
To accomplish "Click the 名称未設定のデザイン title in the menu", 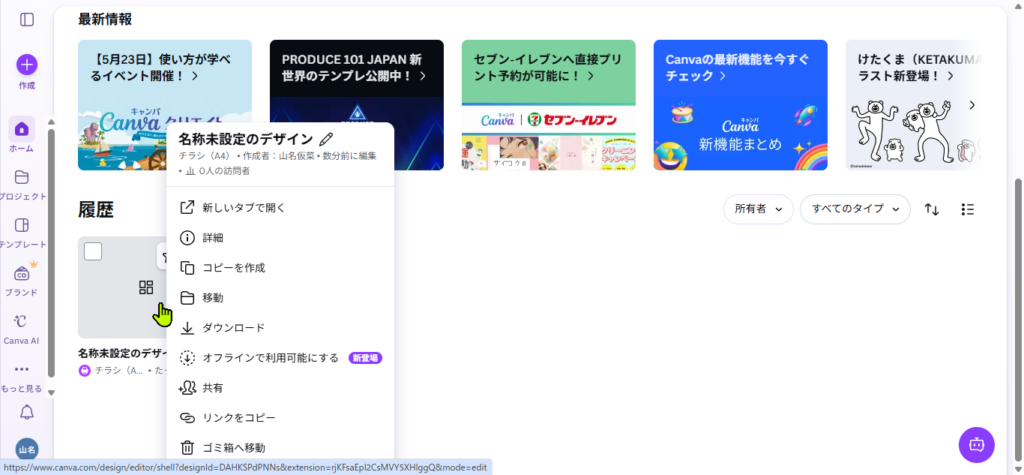I will coord(246,139).
